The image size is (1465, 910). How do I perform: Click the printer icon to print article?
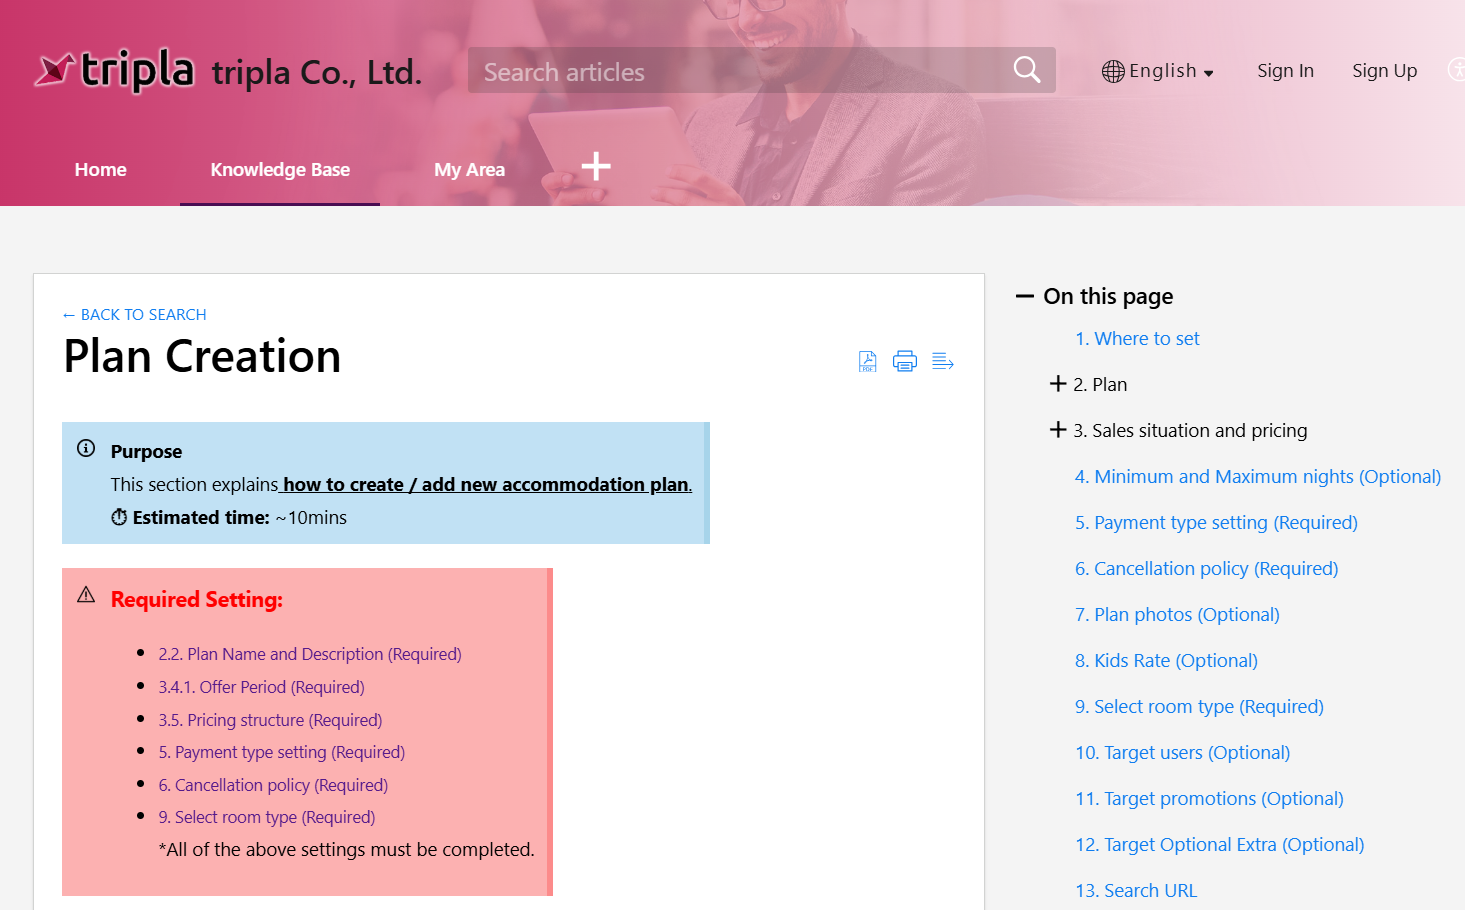tap(905, 362)
